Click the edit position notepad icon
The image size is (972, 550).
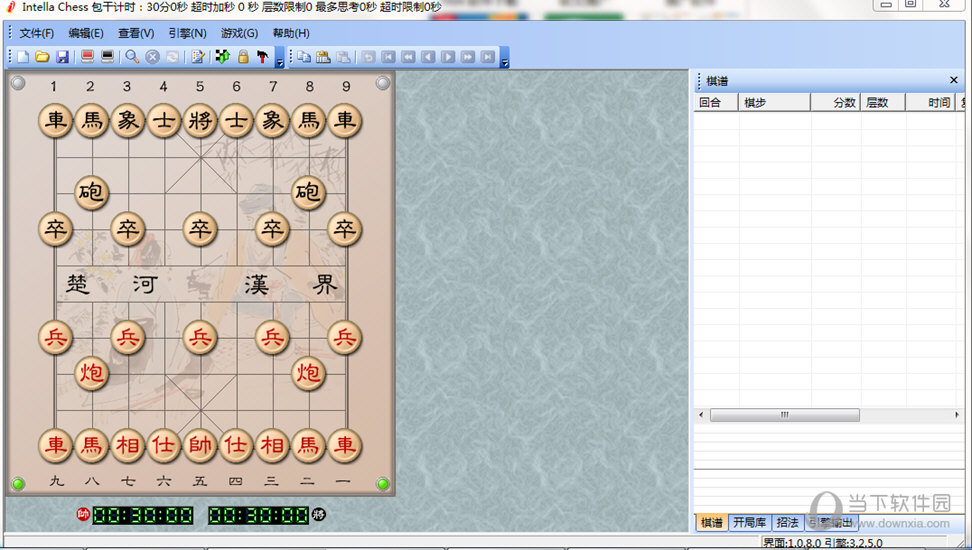(198, 57)
